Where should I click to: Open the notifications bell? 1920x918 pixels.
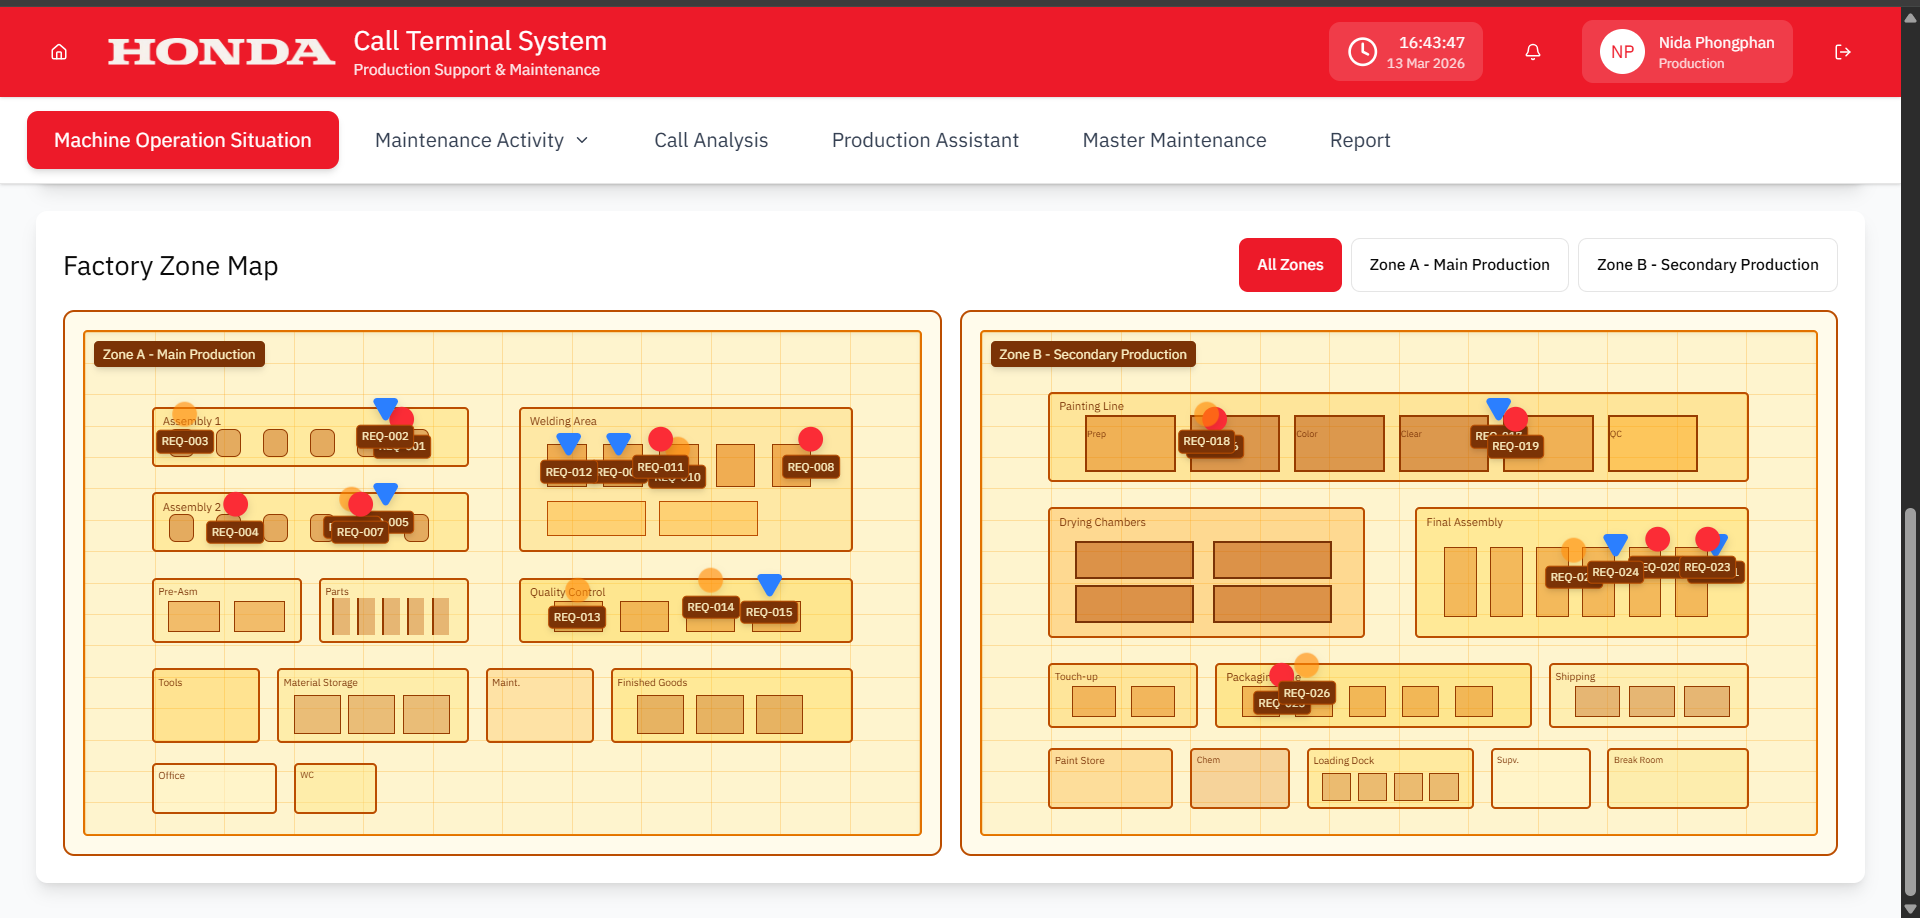(x=1532, y=52)
